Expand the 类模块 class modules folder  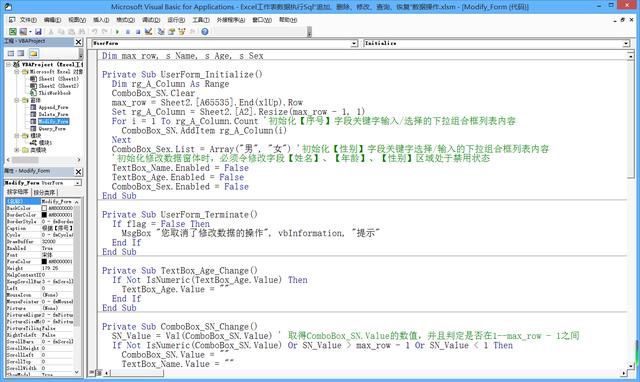point(17,150)
